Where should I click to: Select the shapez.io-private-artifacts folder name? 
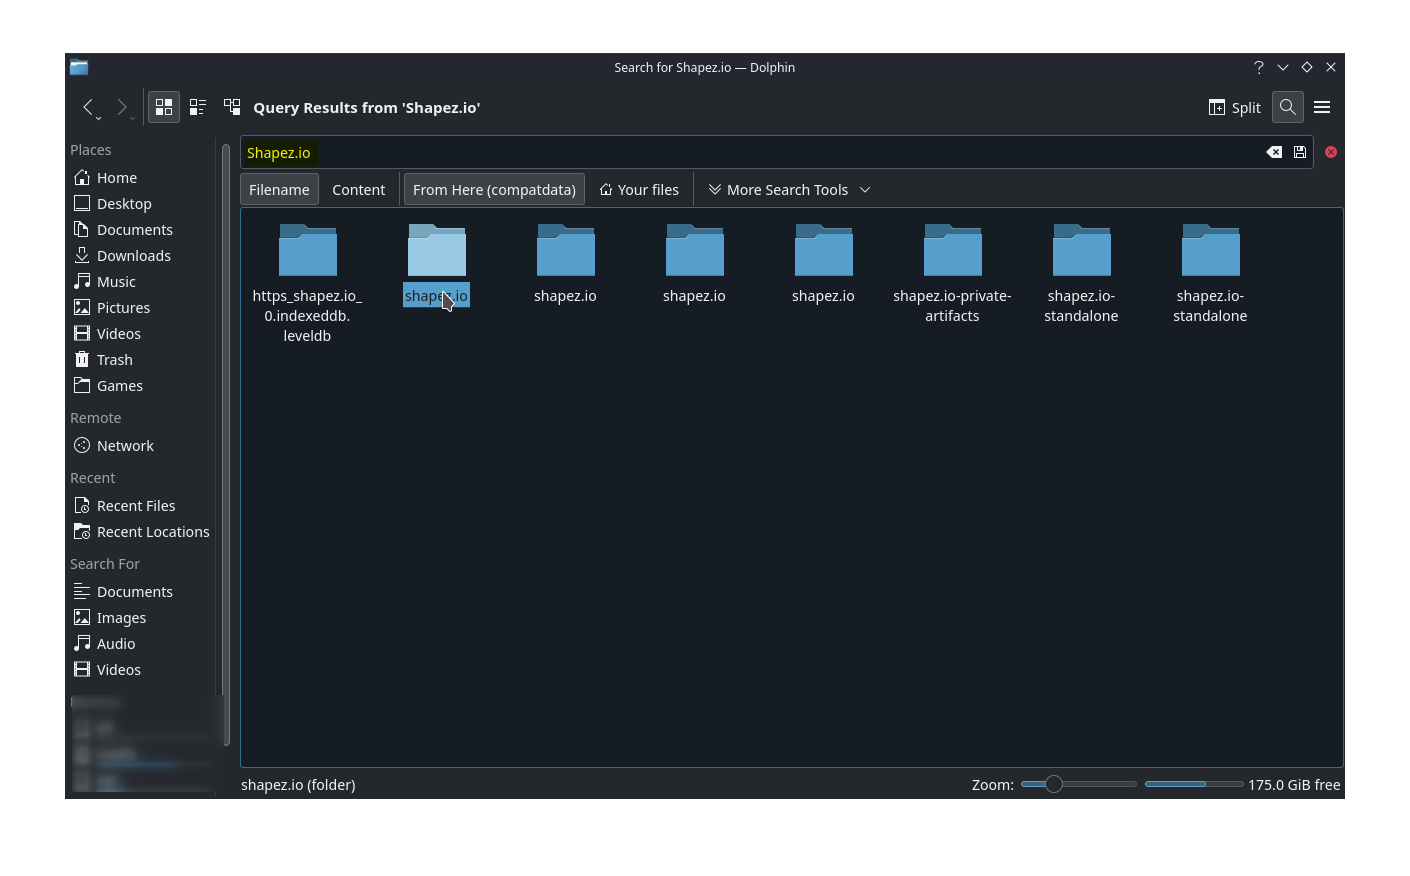pyautogui.click(x=952, y=306)
